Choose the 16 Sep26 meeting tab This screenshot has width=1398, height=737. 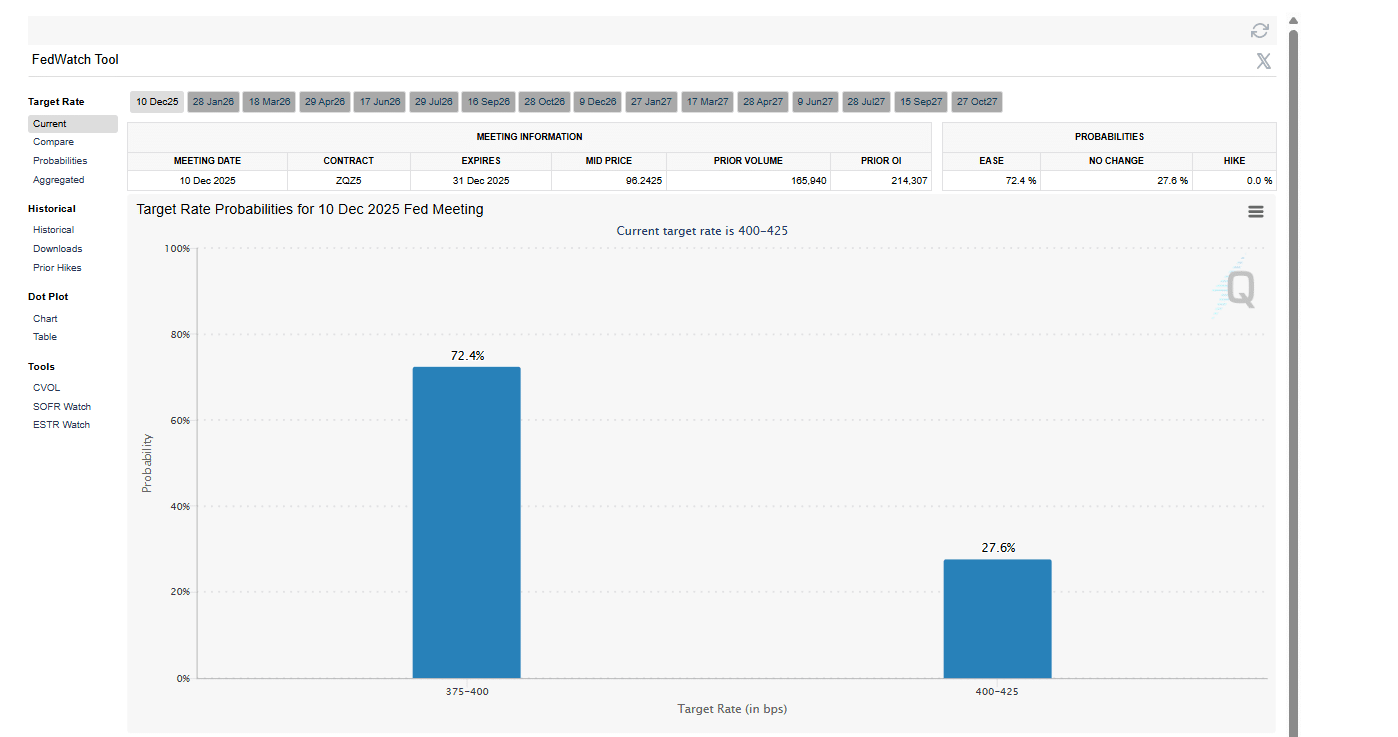[x=489, y=102]
